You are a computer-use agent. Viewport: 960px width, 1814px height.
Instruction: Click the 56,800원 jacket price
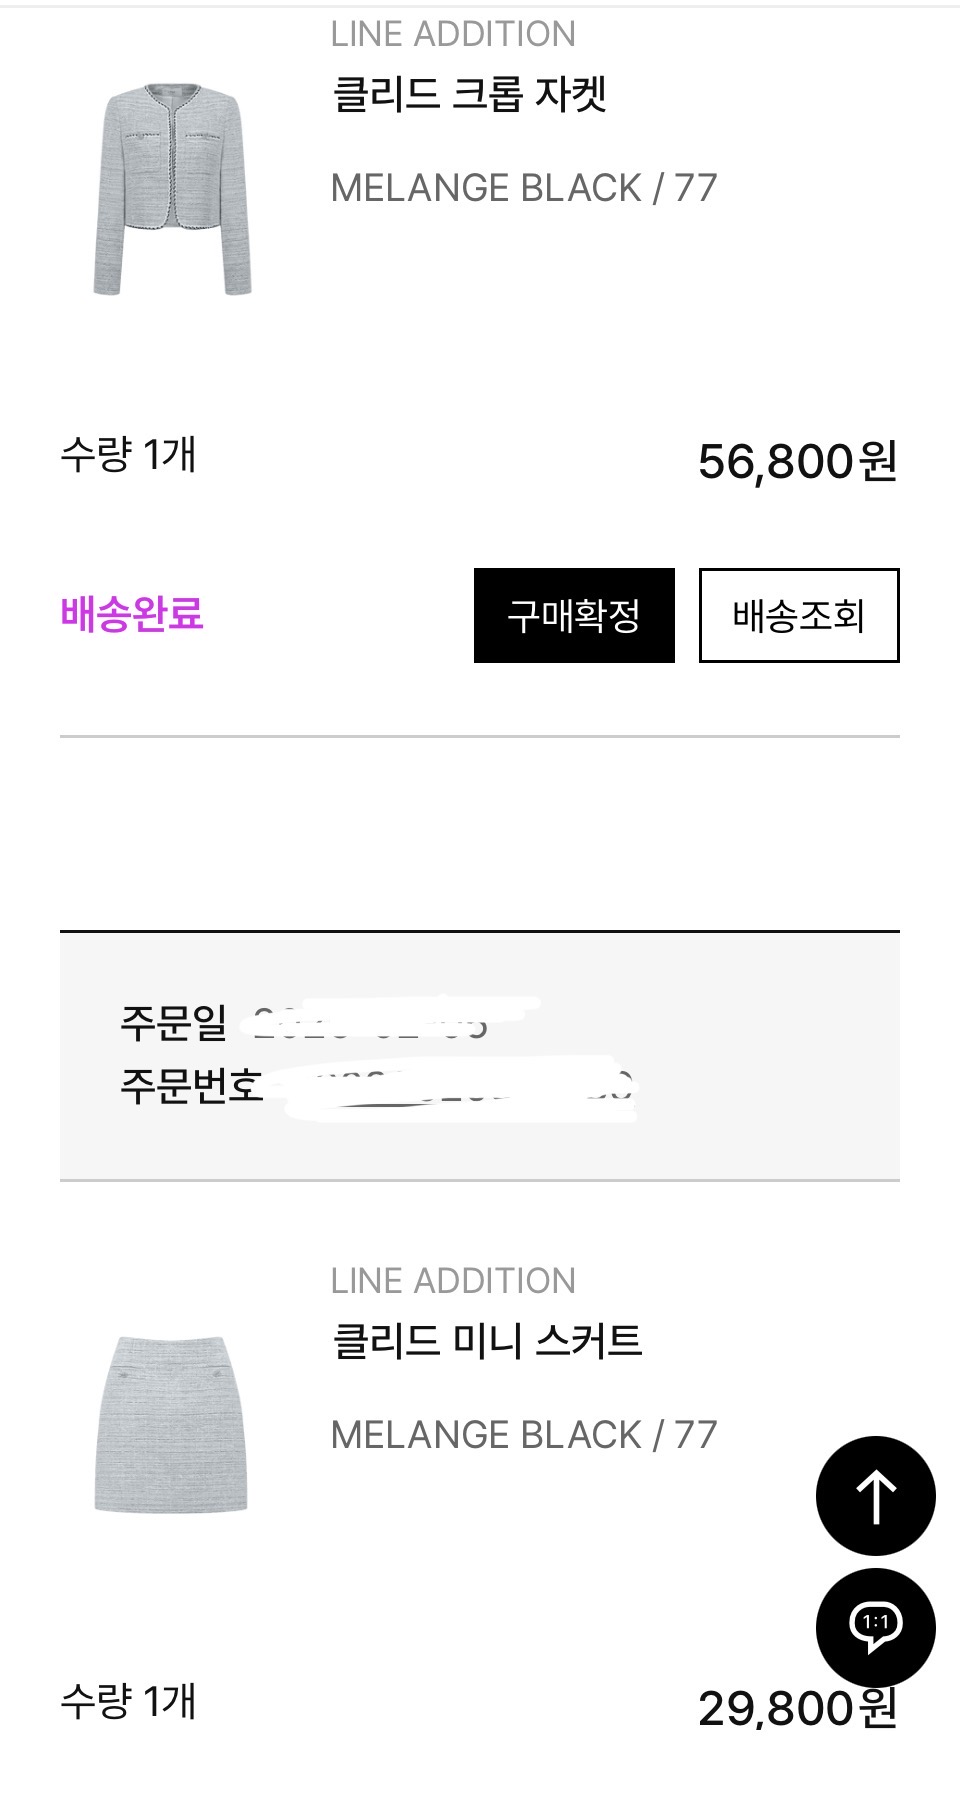click(x=797, y=461)
